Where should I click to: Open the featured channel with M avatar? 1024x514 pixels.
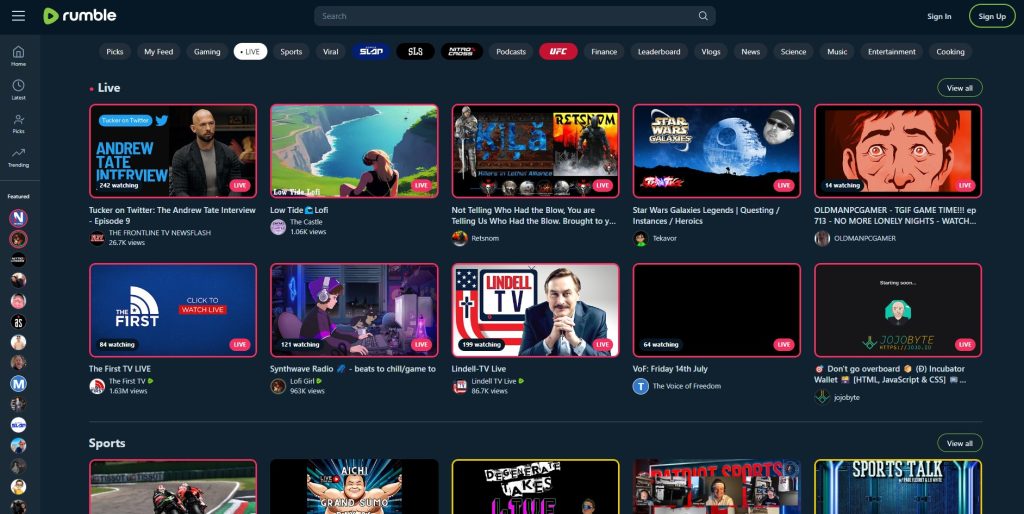pos(18,383)
